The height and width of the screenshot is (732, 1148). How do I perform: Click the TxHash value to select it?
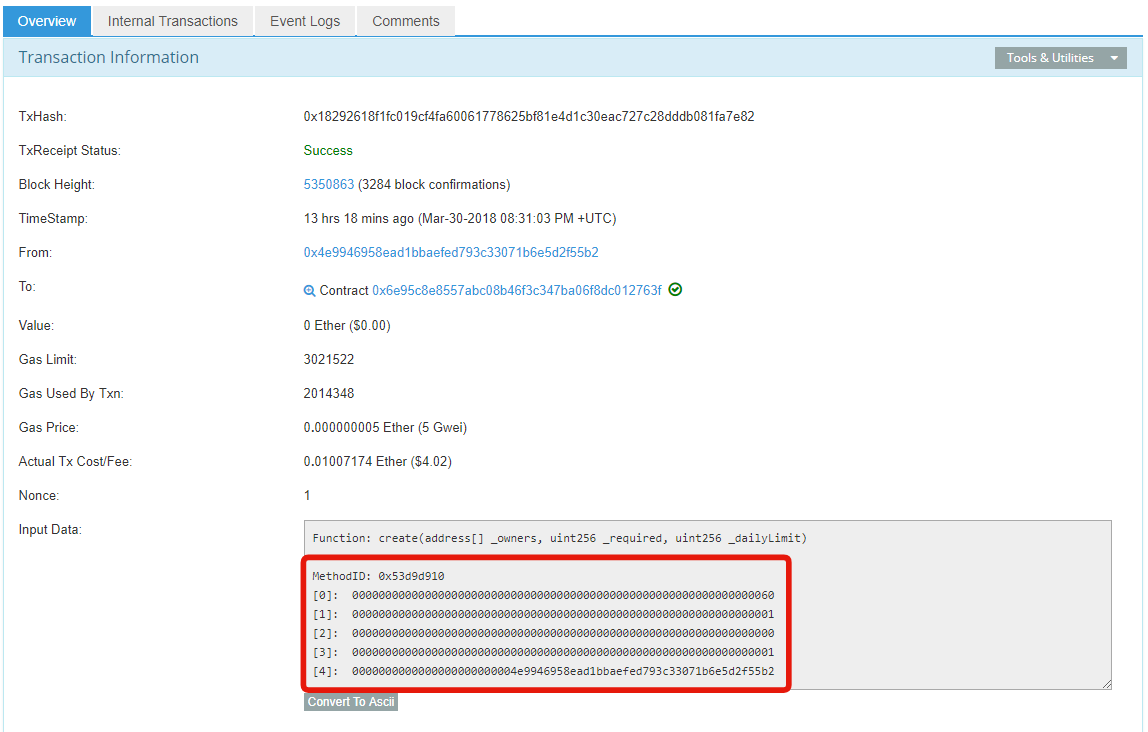point(527,116)
